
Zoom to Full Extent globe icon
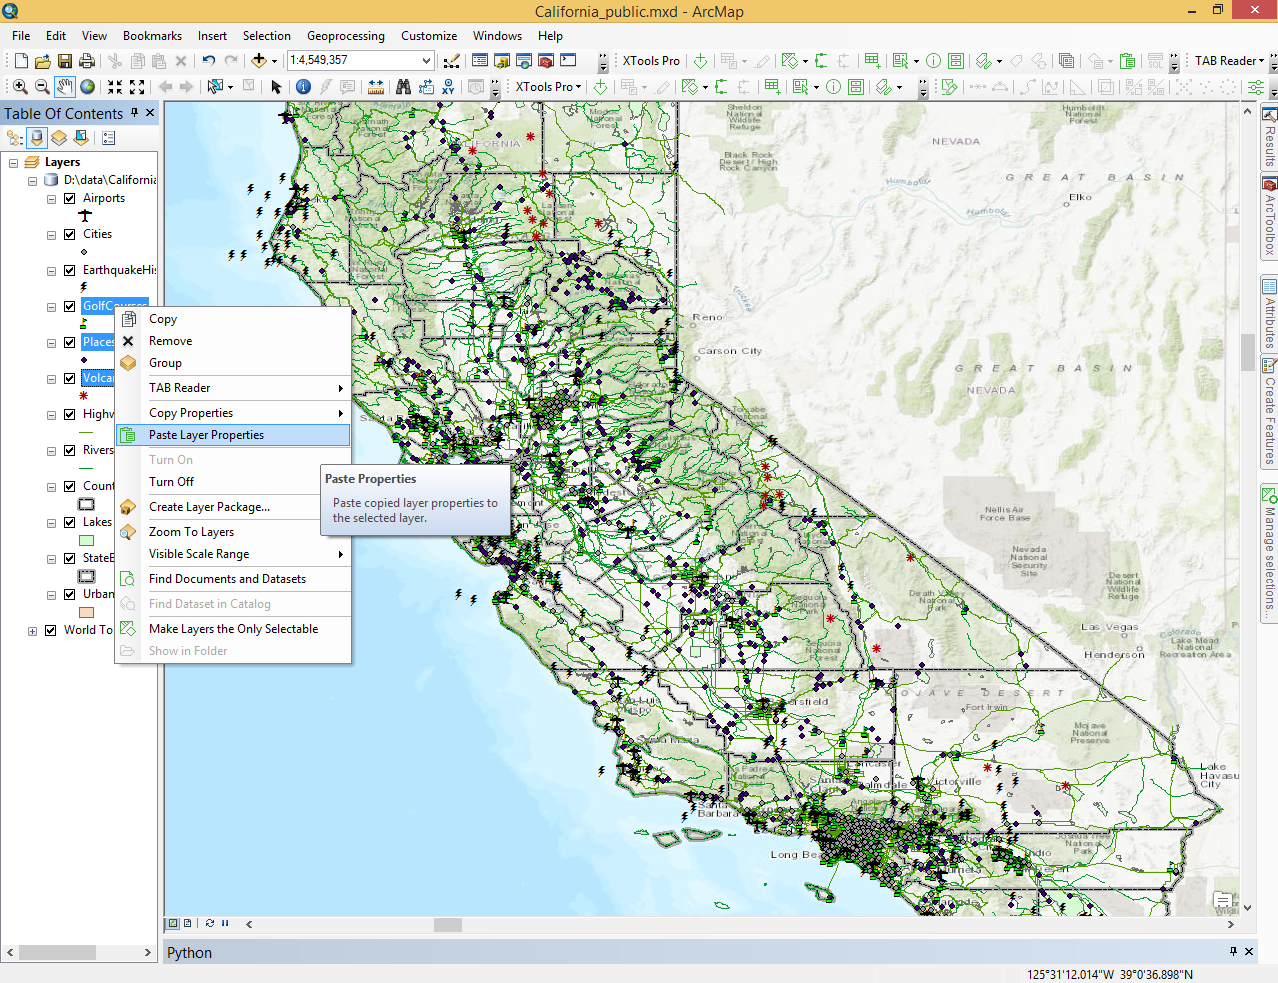[x=88, y=87]
